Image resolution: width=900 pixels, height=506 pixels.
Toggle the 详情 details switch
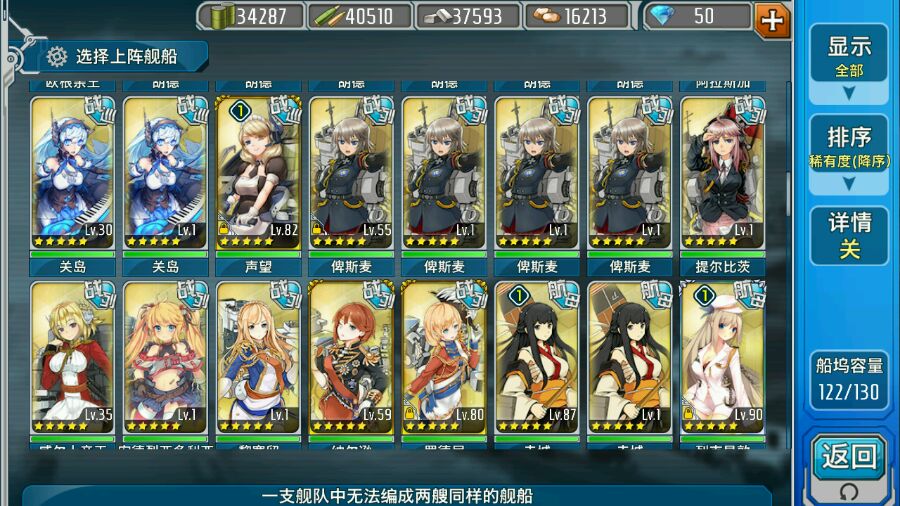[x=849, y=236]
